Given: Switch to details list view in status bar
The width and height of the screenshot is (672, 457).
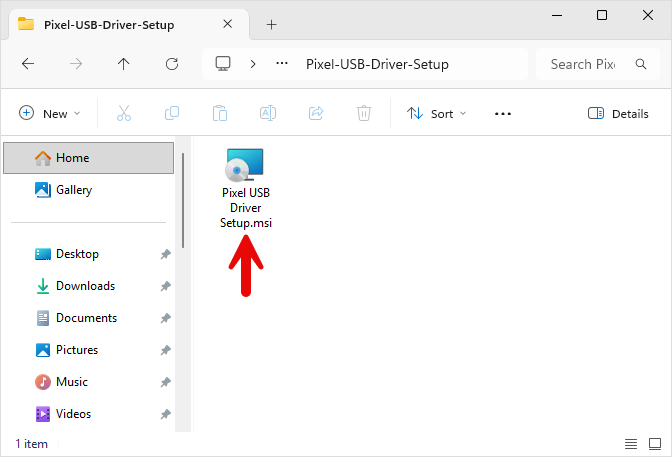Looking at the screenshot, I should [631, 444].
